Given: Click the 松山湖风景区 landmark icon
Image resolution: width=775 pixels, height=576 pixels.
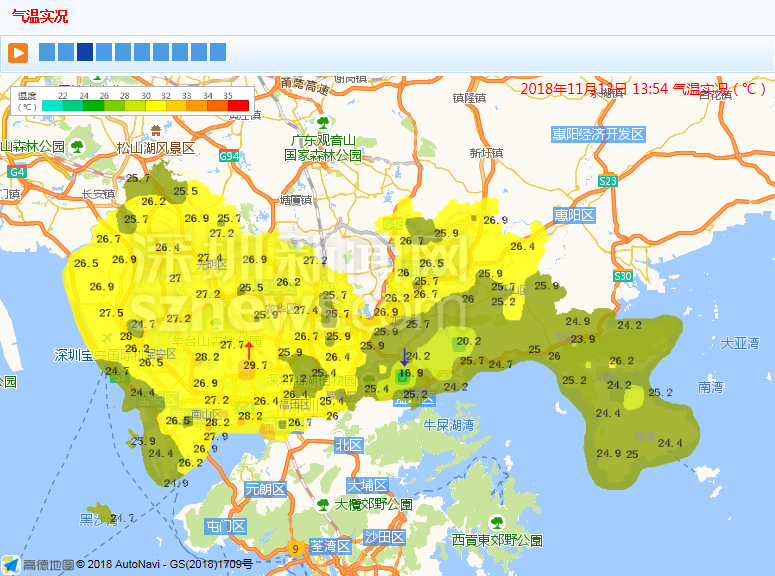Looking at the screenshot, I should (x=156, y=130).
